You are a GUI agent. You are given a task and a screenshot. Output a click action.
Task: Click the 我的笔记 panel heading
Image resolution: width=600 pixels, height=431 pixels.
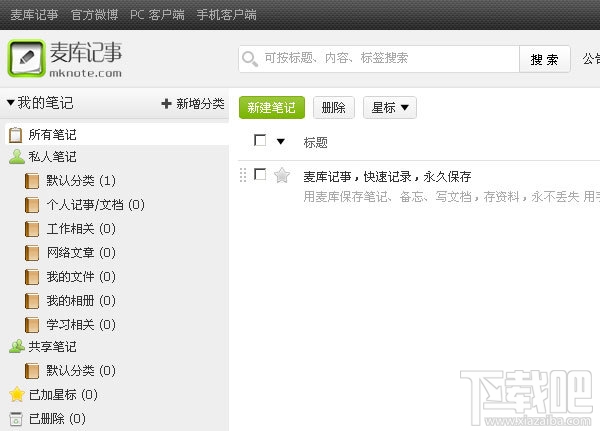(45, 103)
